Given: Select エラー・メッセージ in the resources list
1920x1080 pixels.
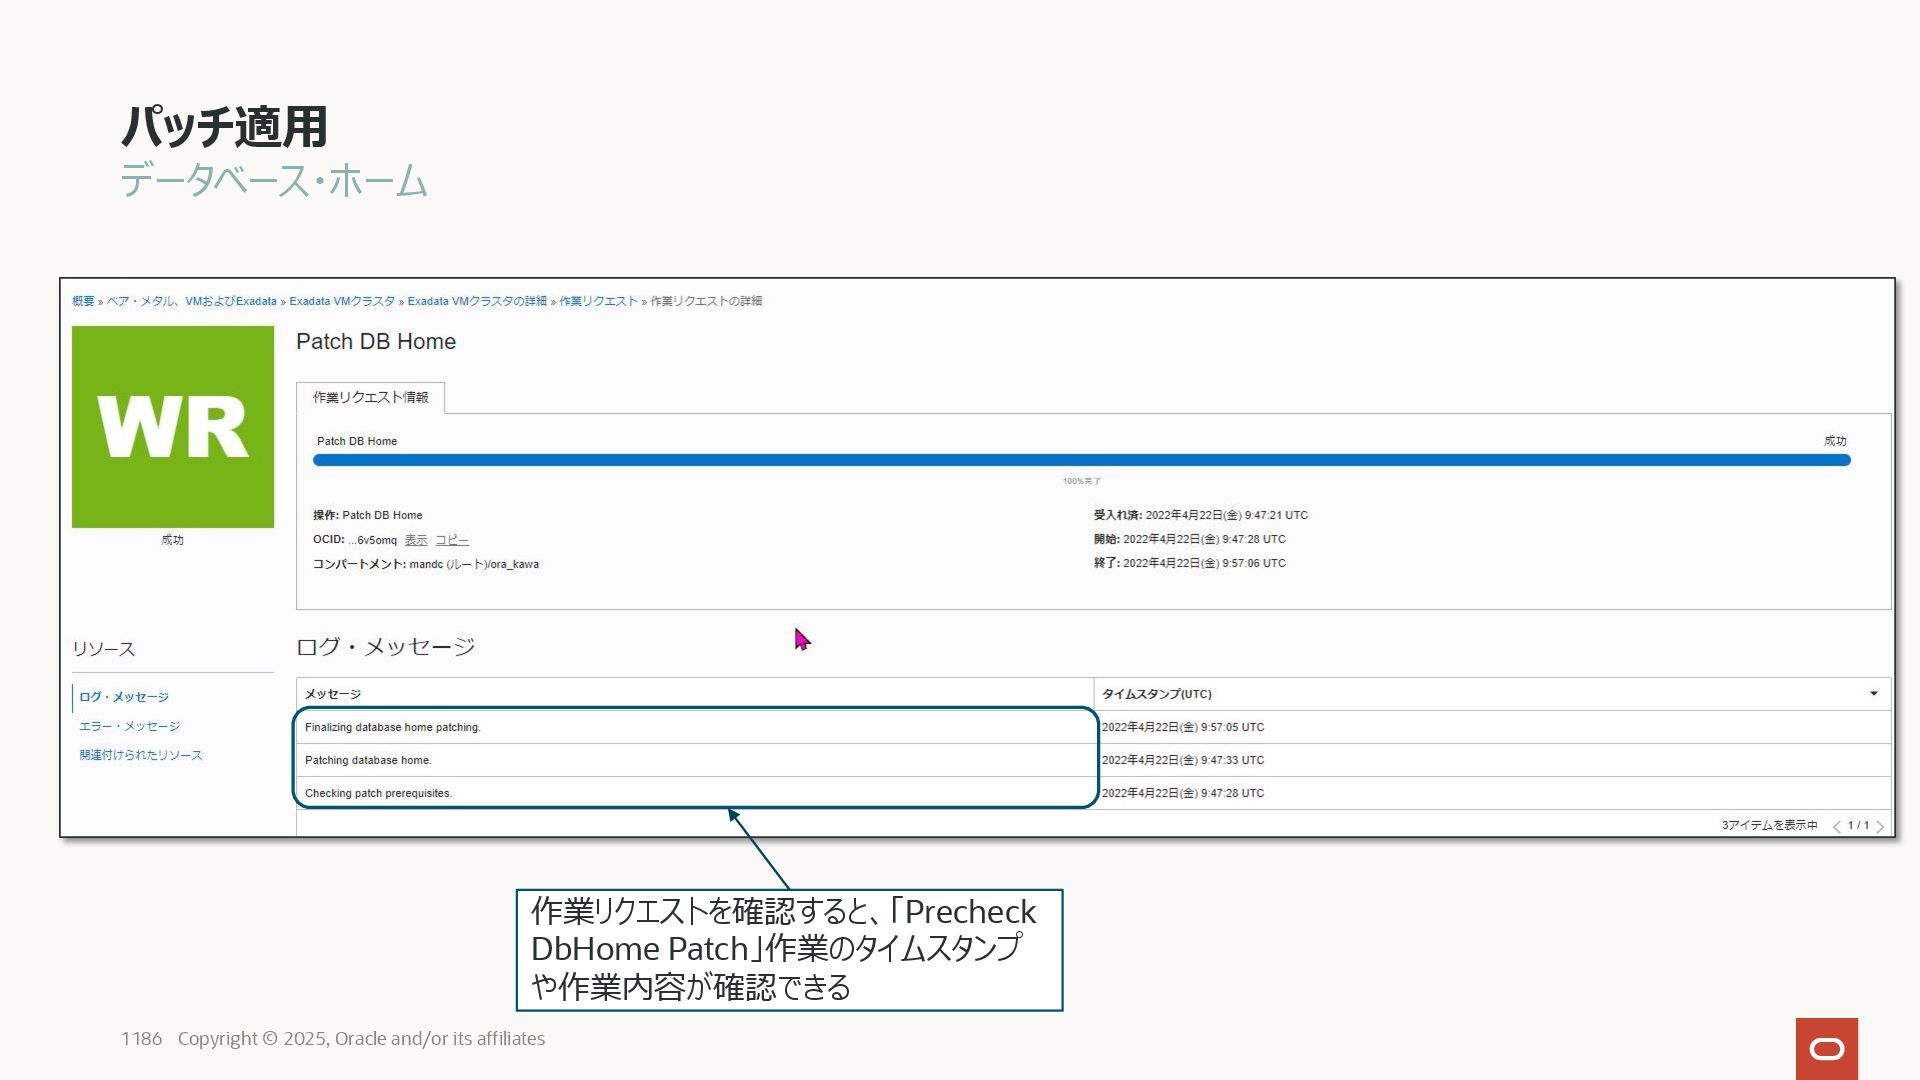Looking at the screenshot, I should click(x=129, y=726).
